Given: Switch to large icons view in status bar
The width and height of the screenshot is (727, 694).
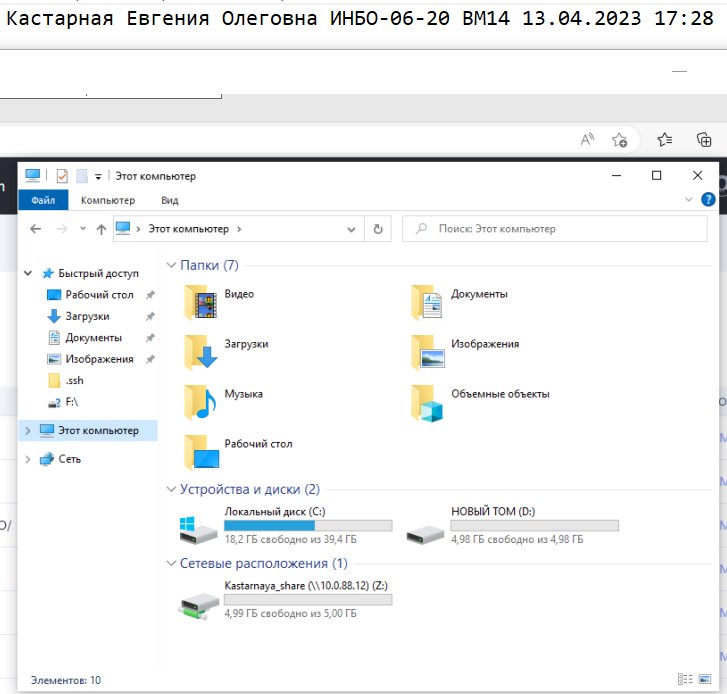Looking at the screenshot, I should tap(705, 679).
